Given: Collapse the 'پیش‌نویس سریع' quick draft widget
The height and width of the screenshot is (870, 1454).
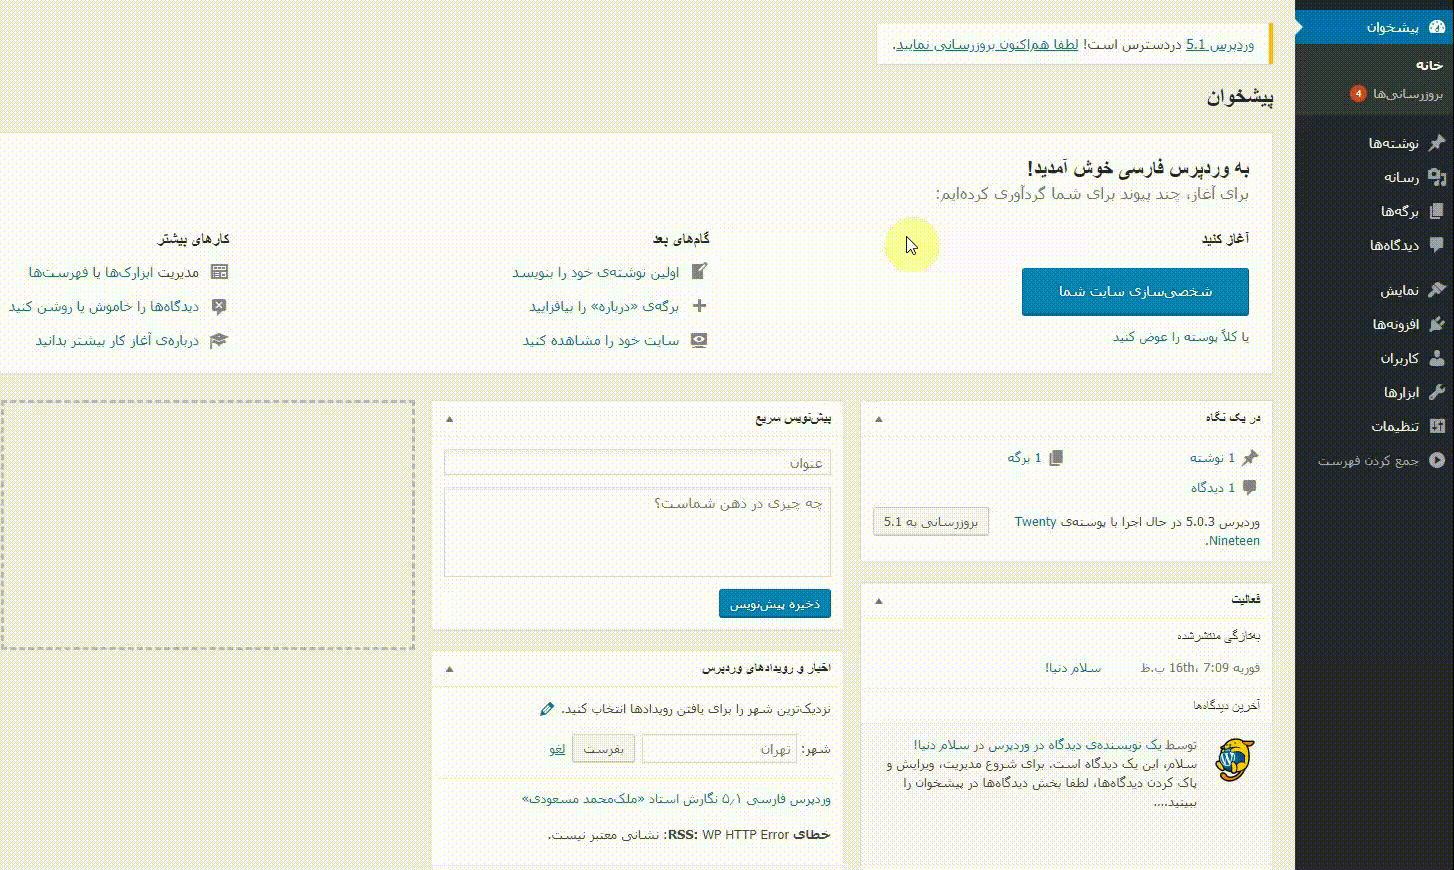Looking at the screenshot, I should point(449,419).
